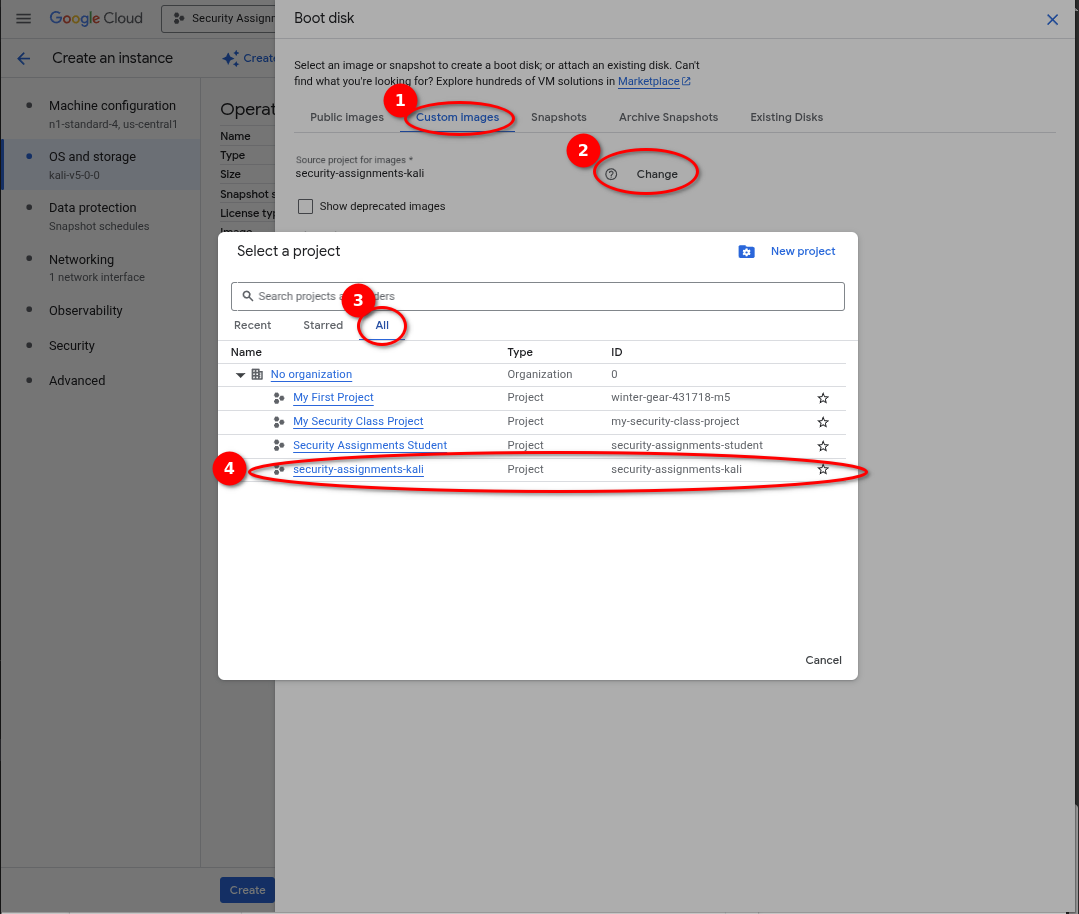This screenshot has height=914, width=1079.
Task: Click the project icon beside security-assignments-kali
Action: tap(279, 469)
